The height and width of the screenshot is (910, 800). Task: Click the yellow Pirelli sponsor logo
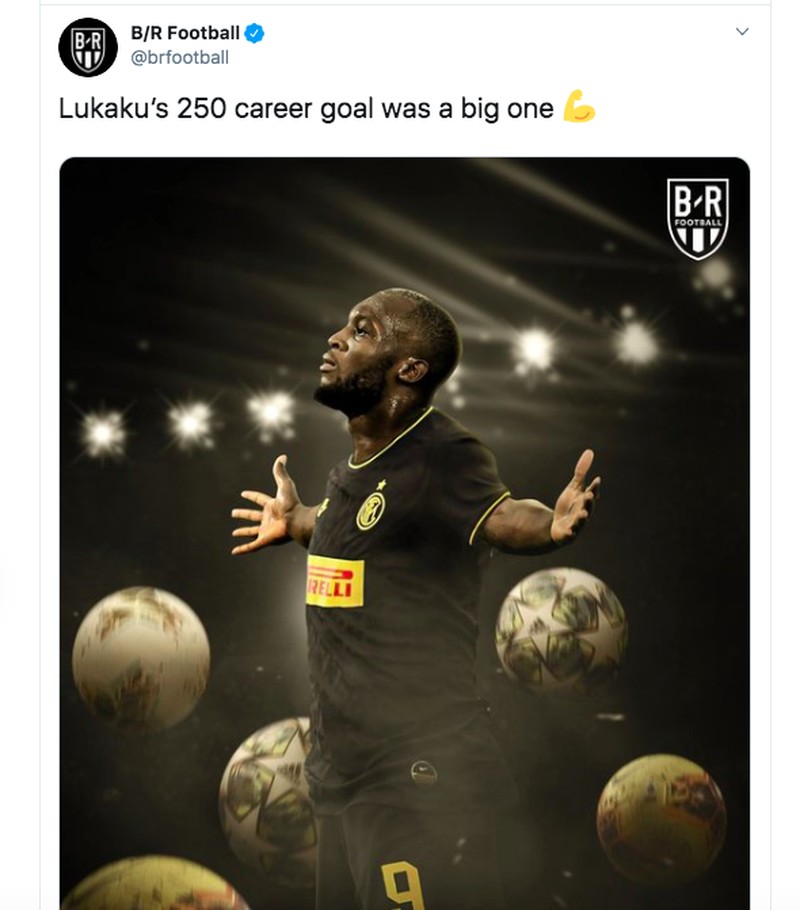(335, 581)
